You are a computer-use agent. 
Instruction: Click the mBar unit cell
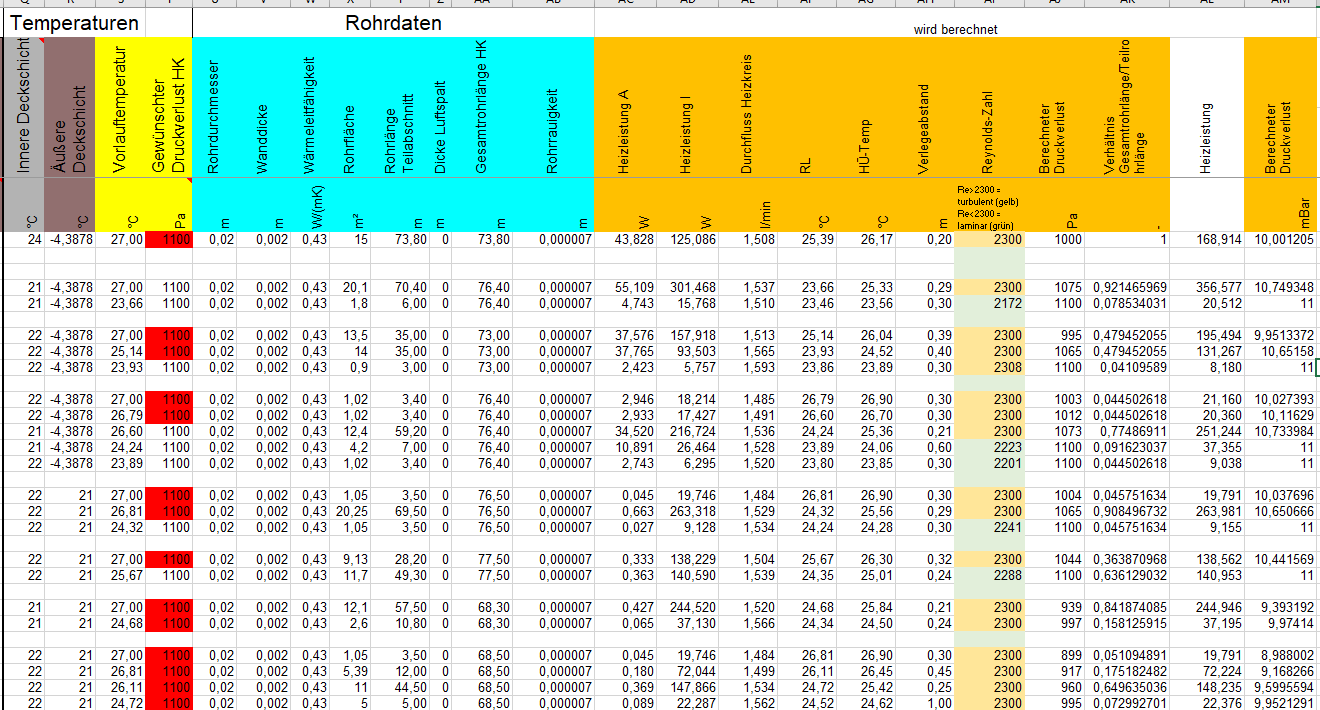tap(1281, 204)
